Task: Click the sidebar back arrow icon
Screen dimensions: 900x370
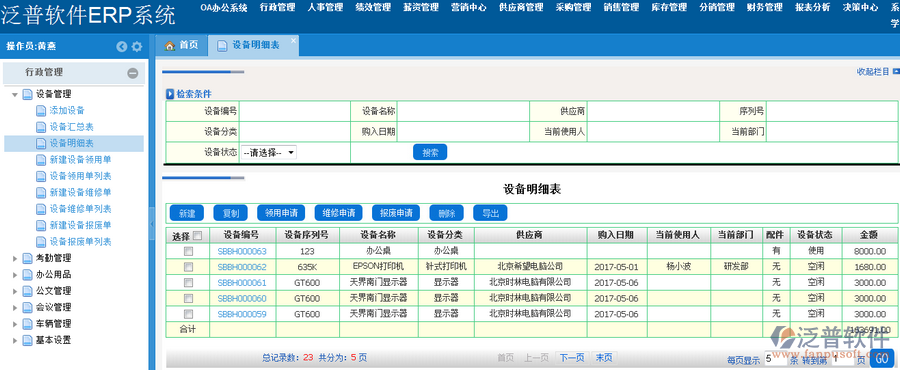Action: tap(122, 47)
